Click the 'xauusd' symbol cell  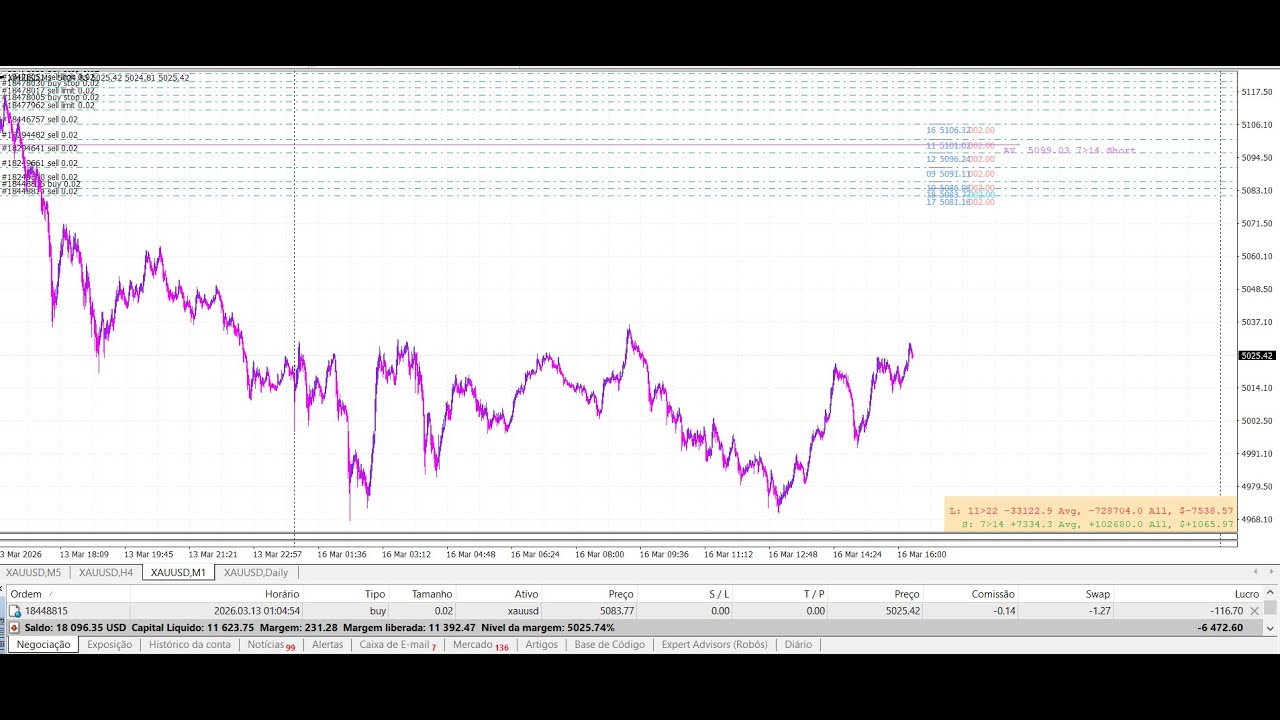522,611
